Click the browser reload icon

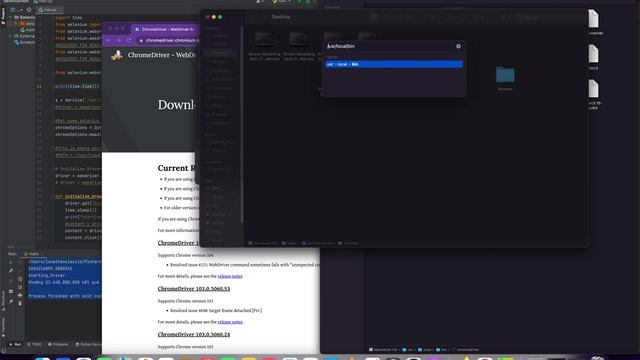coord(129,40)
